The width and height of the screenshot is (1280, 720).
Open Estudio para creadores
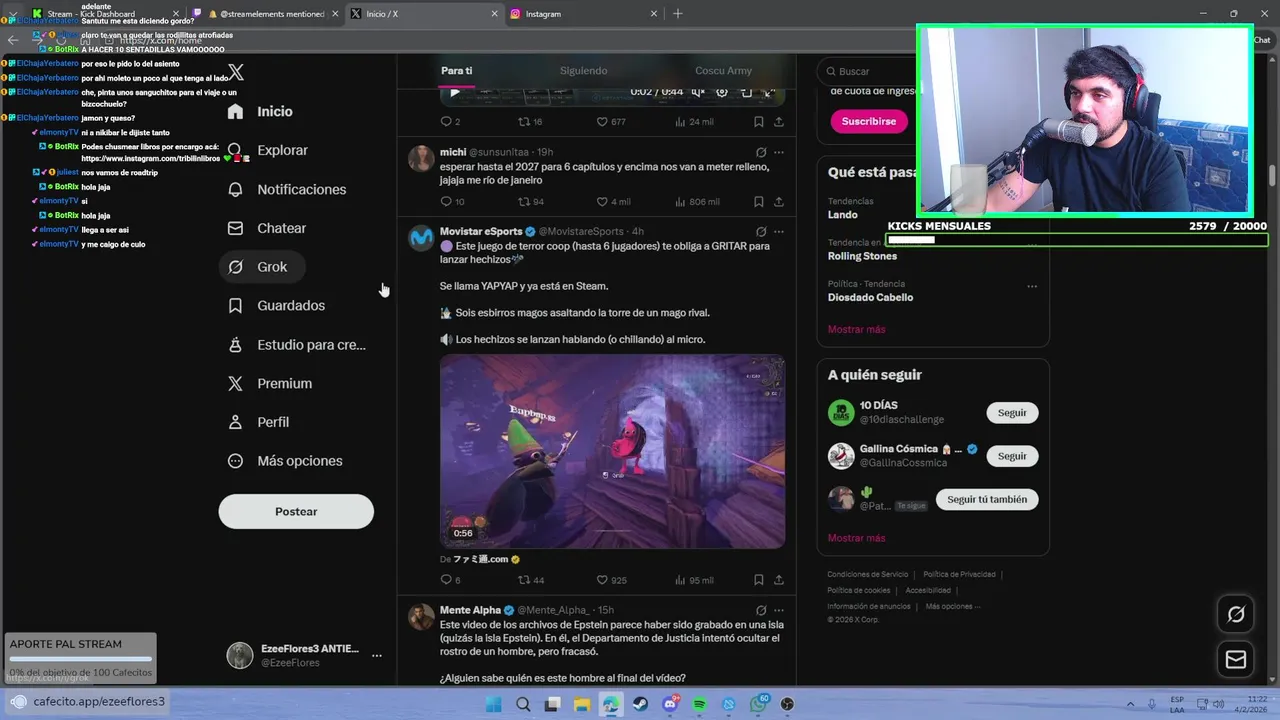point(297,344)
